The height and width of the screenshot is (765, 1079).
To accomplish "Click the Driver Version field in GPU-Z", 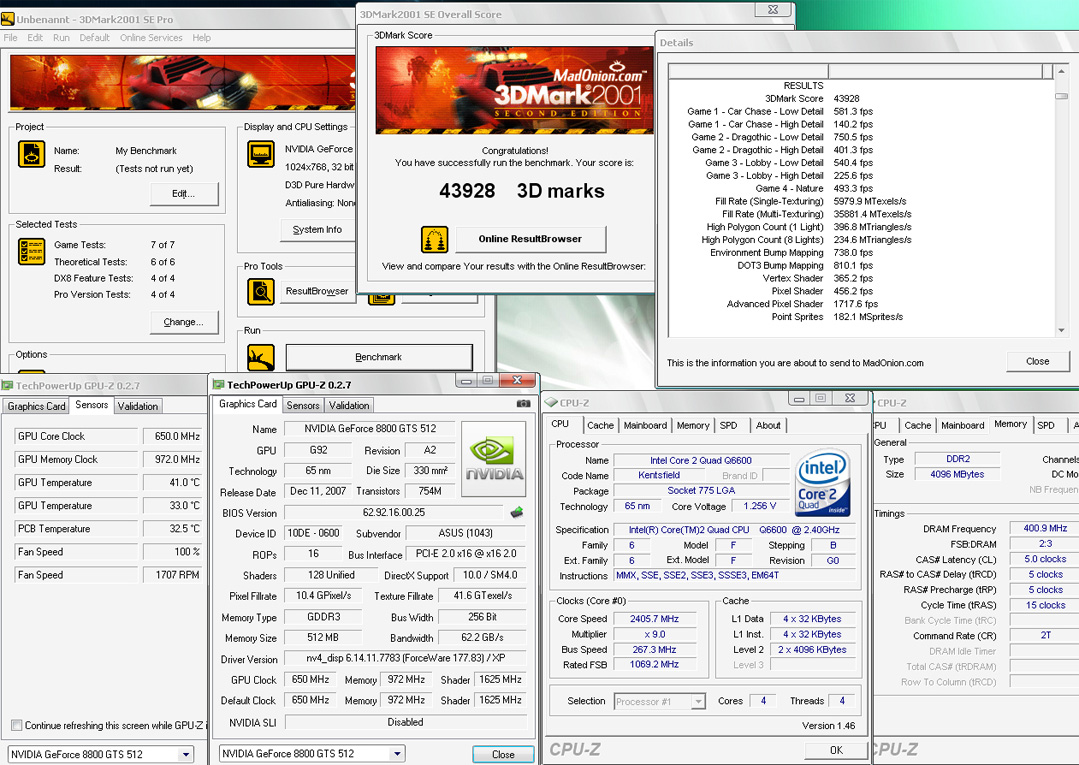I will [x=405, y=658].
